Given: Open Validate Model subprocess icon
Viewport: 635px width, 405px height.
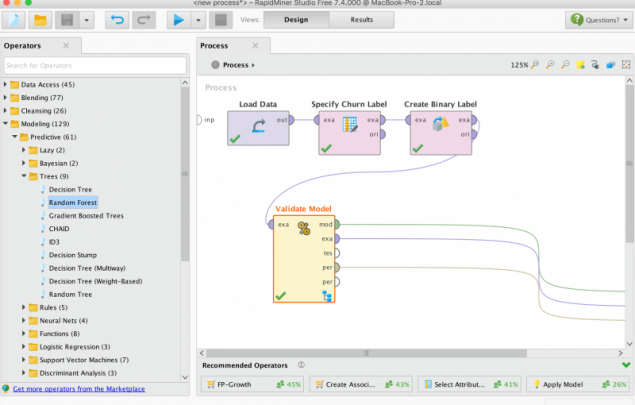Looking at the screenshot, I should (327, 296).
